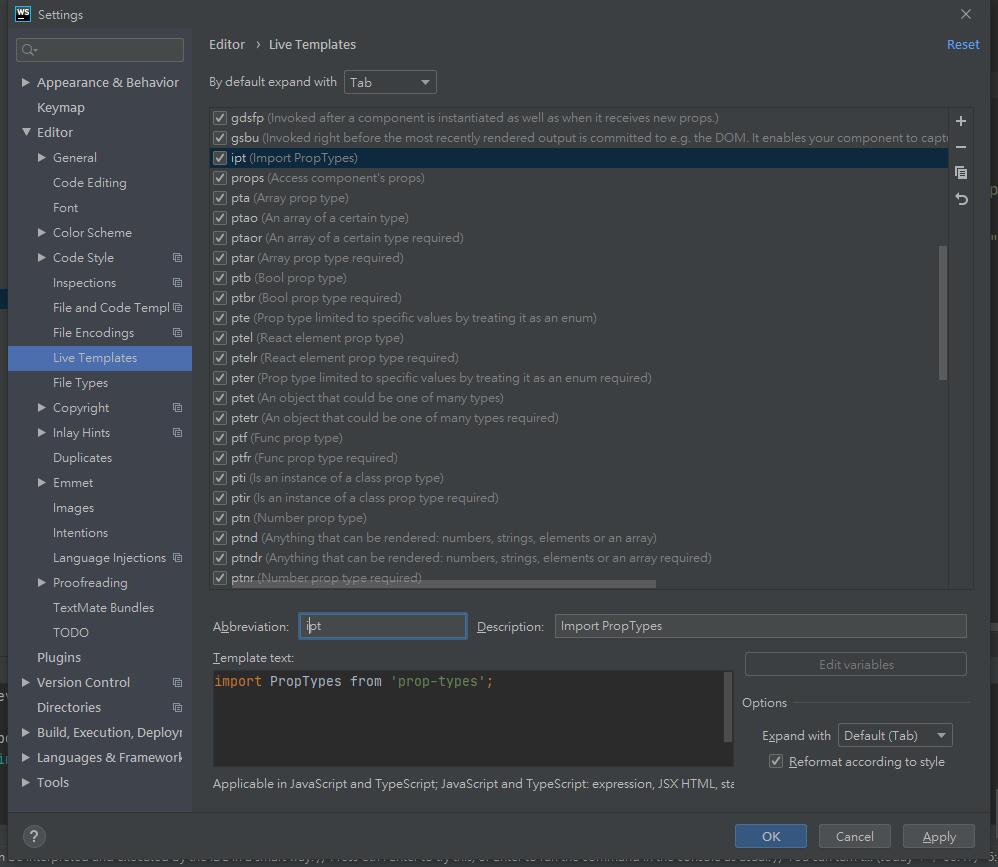This screenshot has height=867, width=998.
Task: Open the Expand with Default (Tab) dropdown
Action: tap(894, 736)
